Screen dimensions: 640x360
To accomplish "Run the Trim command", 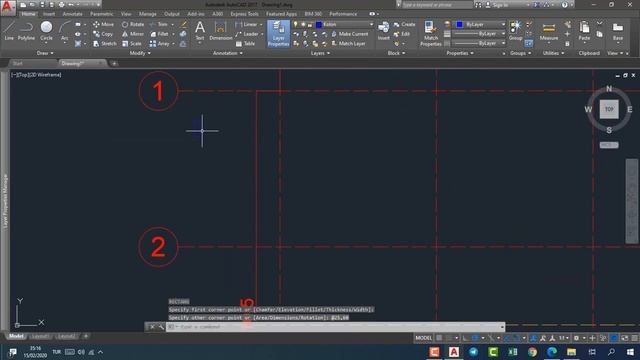I will coord(159,24).
